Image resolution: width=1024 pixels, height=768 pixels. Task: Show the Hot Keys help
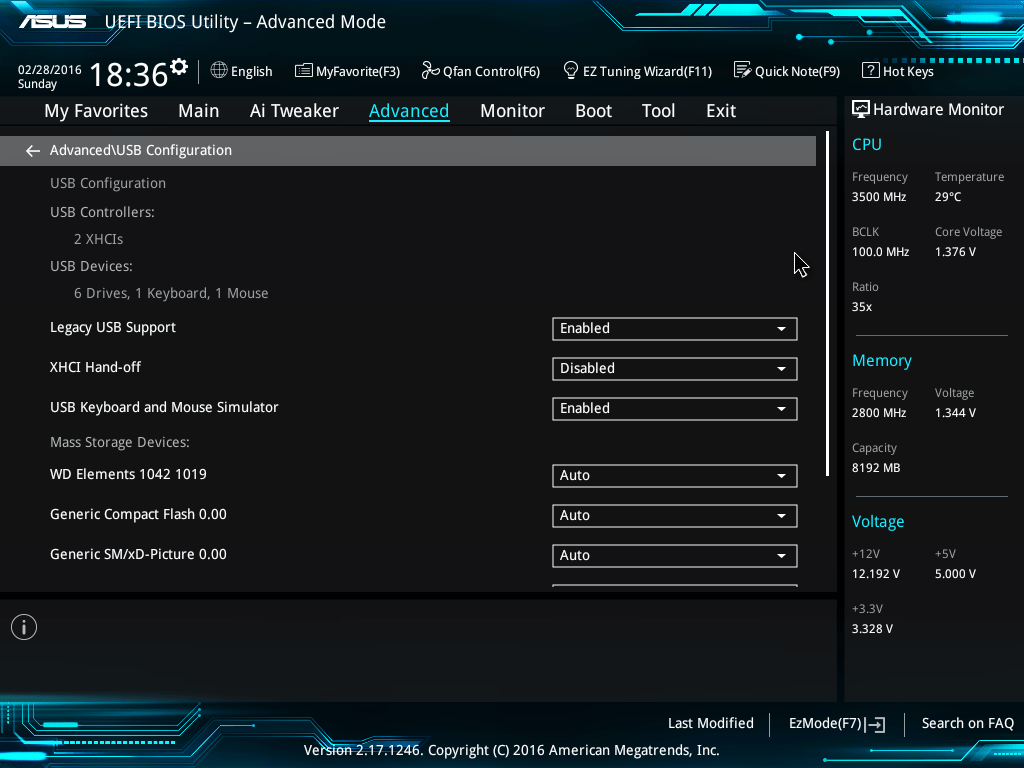point(897,71)
